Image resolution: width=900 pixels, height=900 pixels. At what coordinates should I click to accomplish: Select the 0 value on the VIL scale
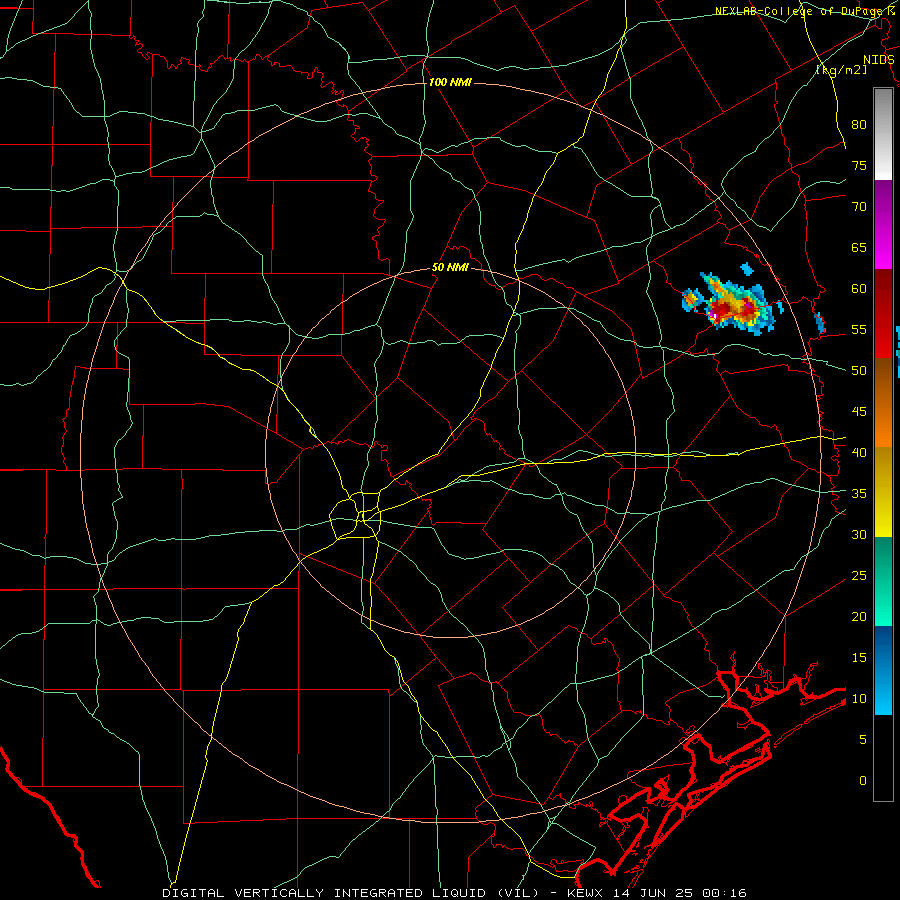pyautogui.click(x=863, y=781)
